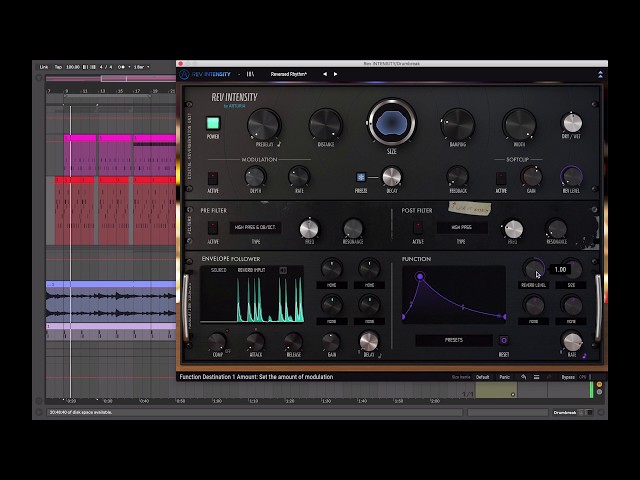Load the next preset with right arrow
The width and height of the screenshot is (640, 480).
(336, 74)
